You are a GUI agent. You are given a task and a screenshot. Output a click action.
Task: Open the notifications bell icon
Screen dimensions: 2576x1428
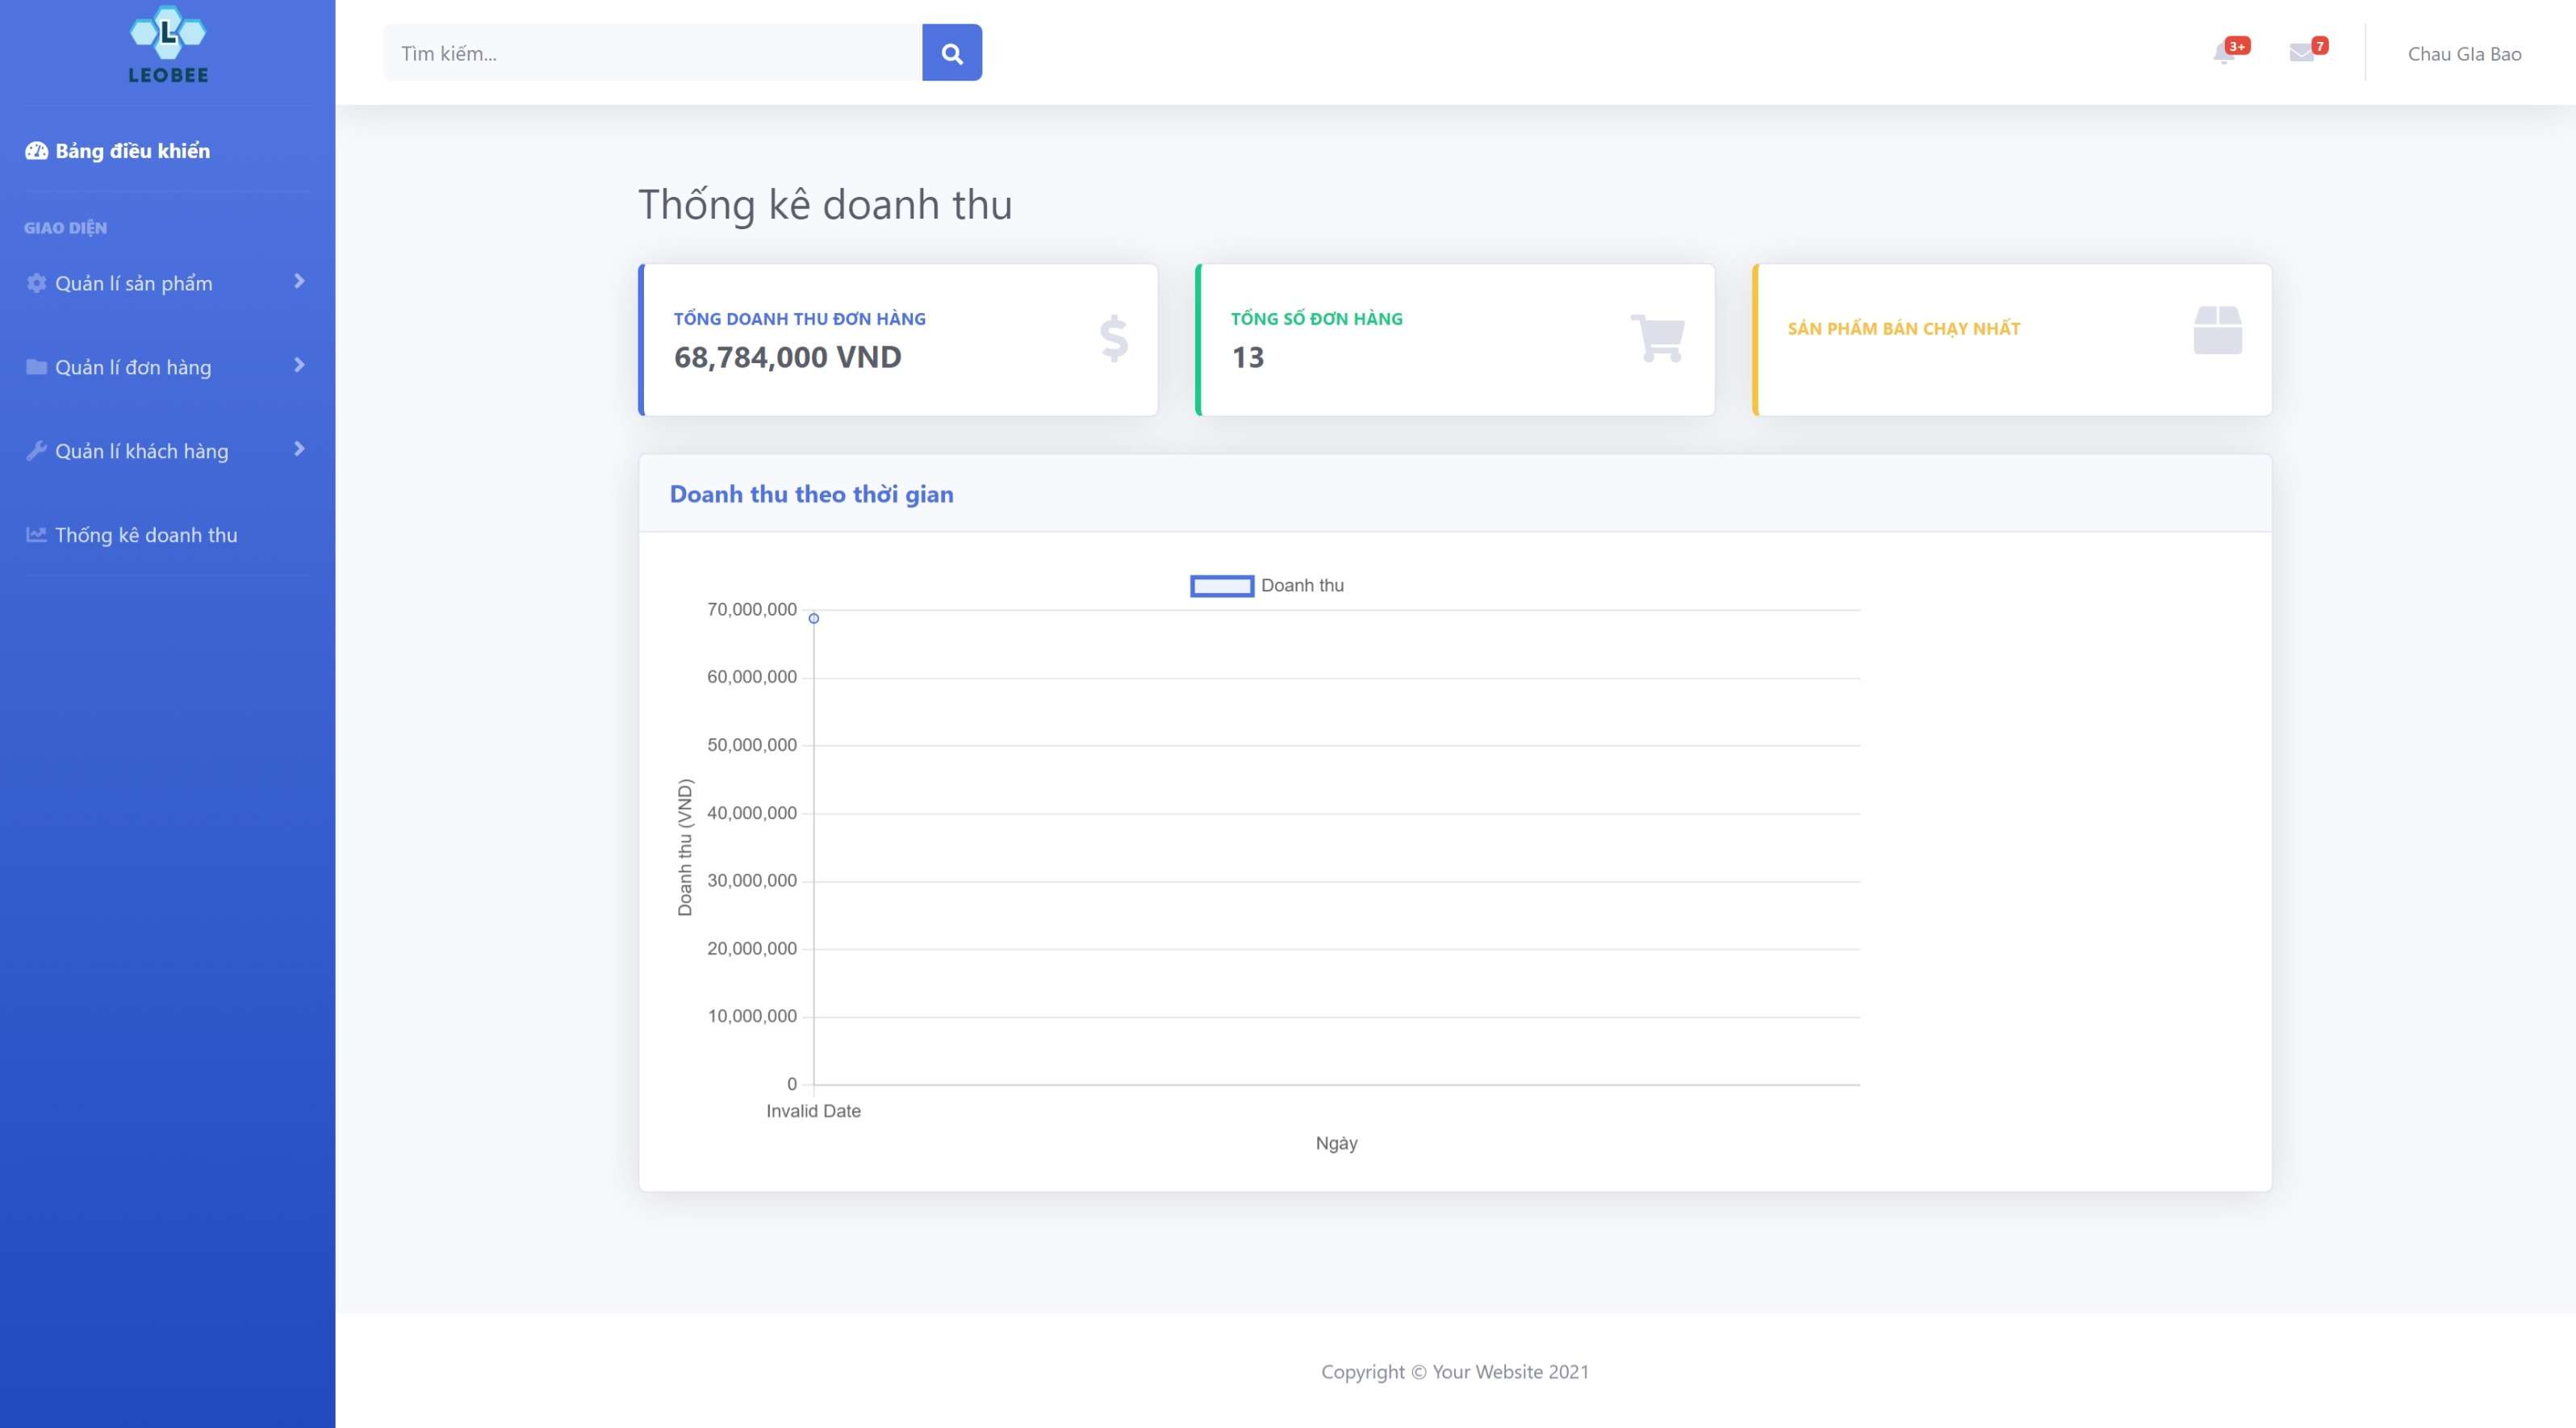click(x=2224, y=52)
